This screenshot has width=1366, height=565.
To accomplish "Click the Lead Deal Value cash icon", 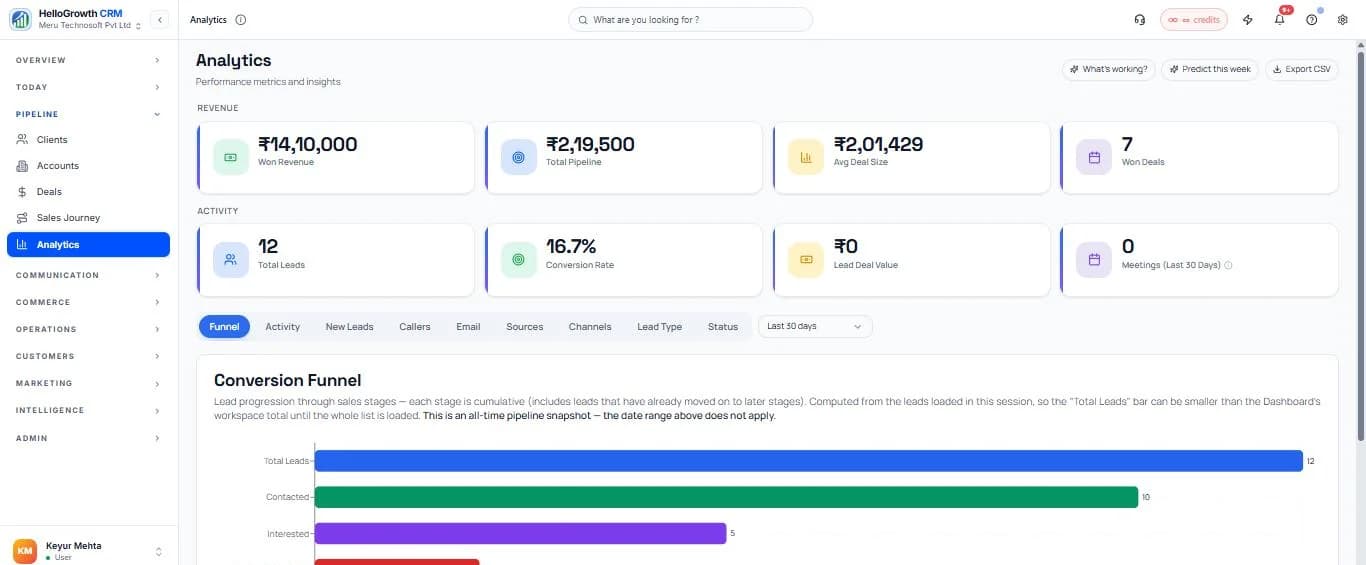I will pyautogui.click(x=806, y=260).
